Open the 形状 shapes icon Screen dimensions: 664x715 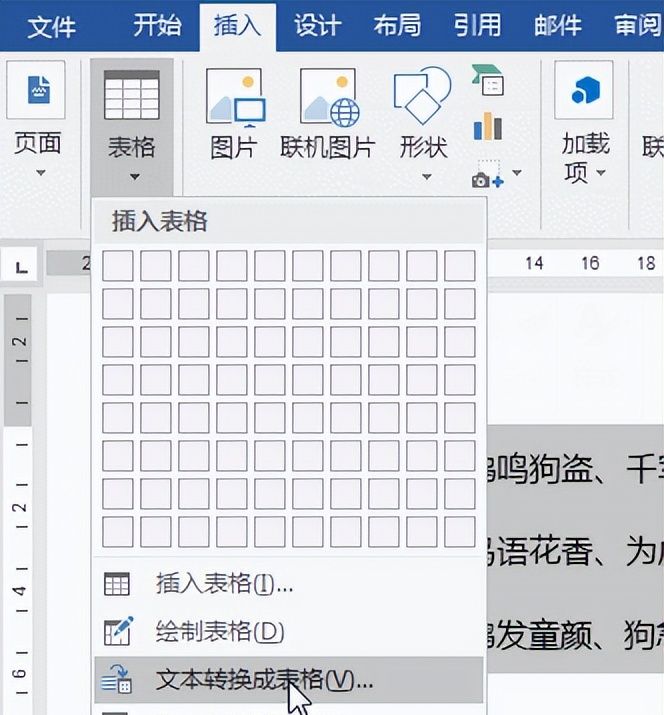422,96
